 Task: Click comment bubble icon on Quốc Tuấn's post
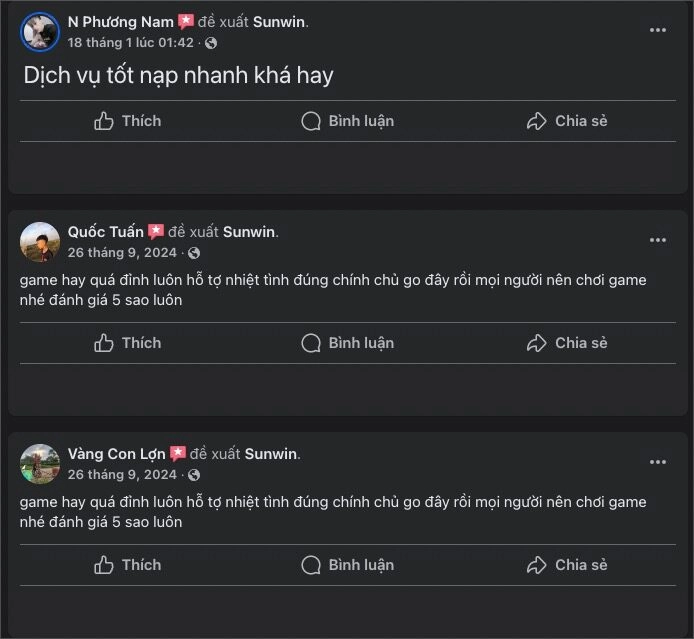pyautogui.click(x=312, y=343)
